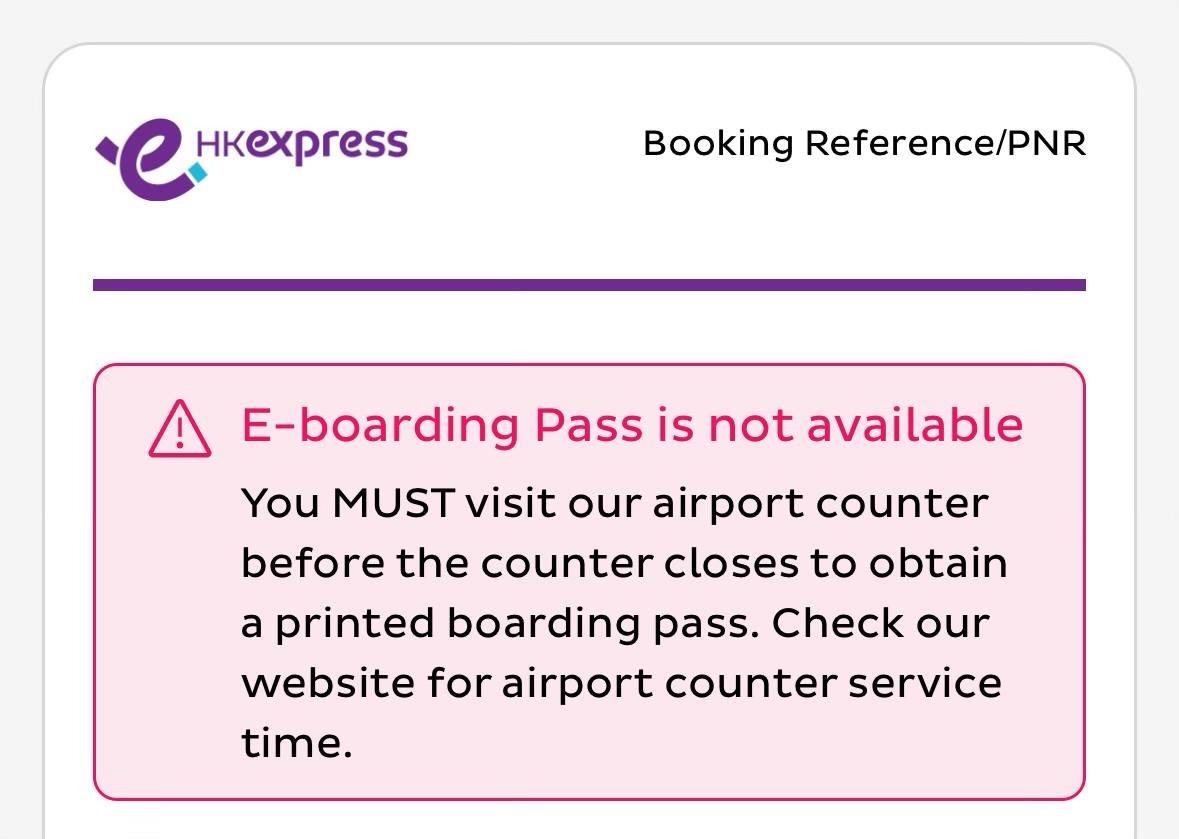
Task: Tap the word 'website' in the alert message
Action: coord(327,683)
